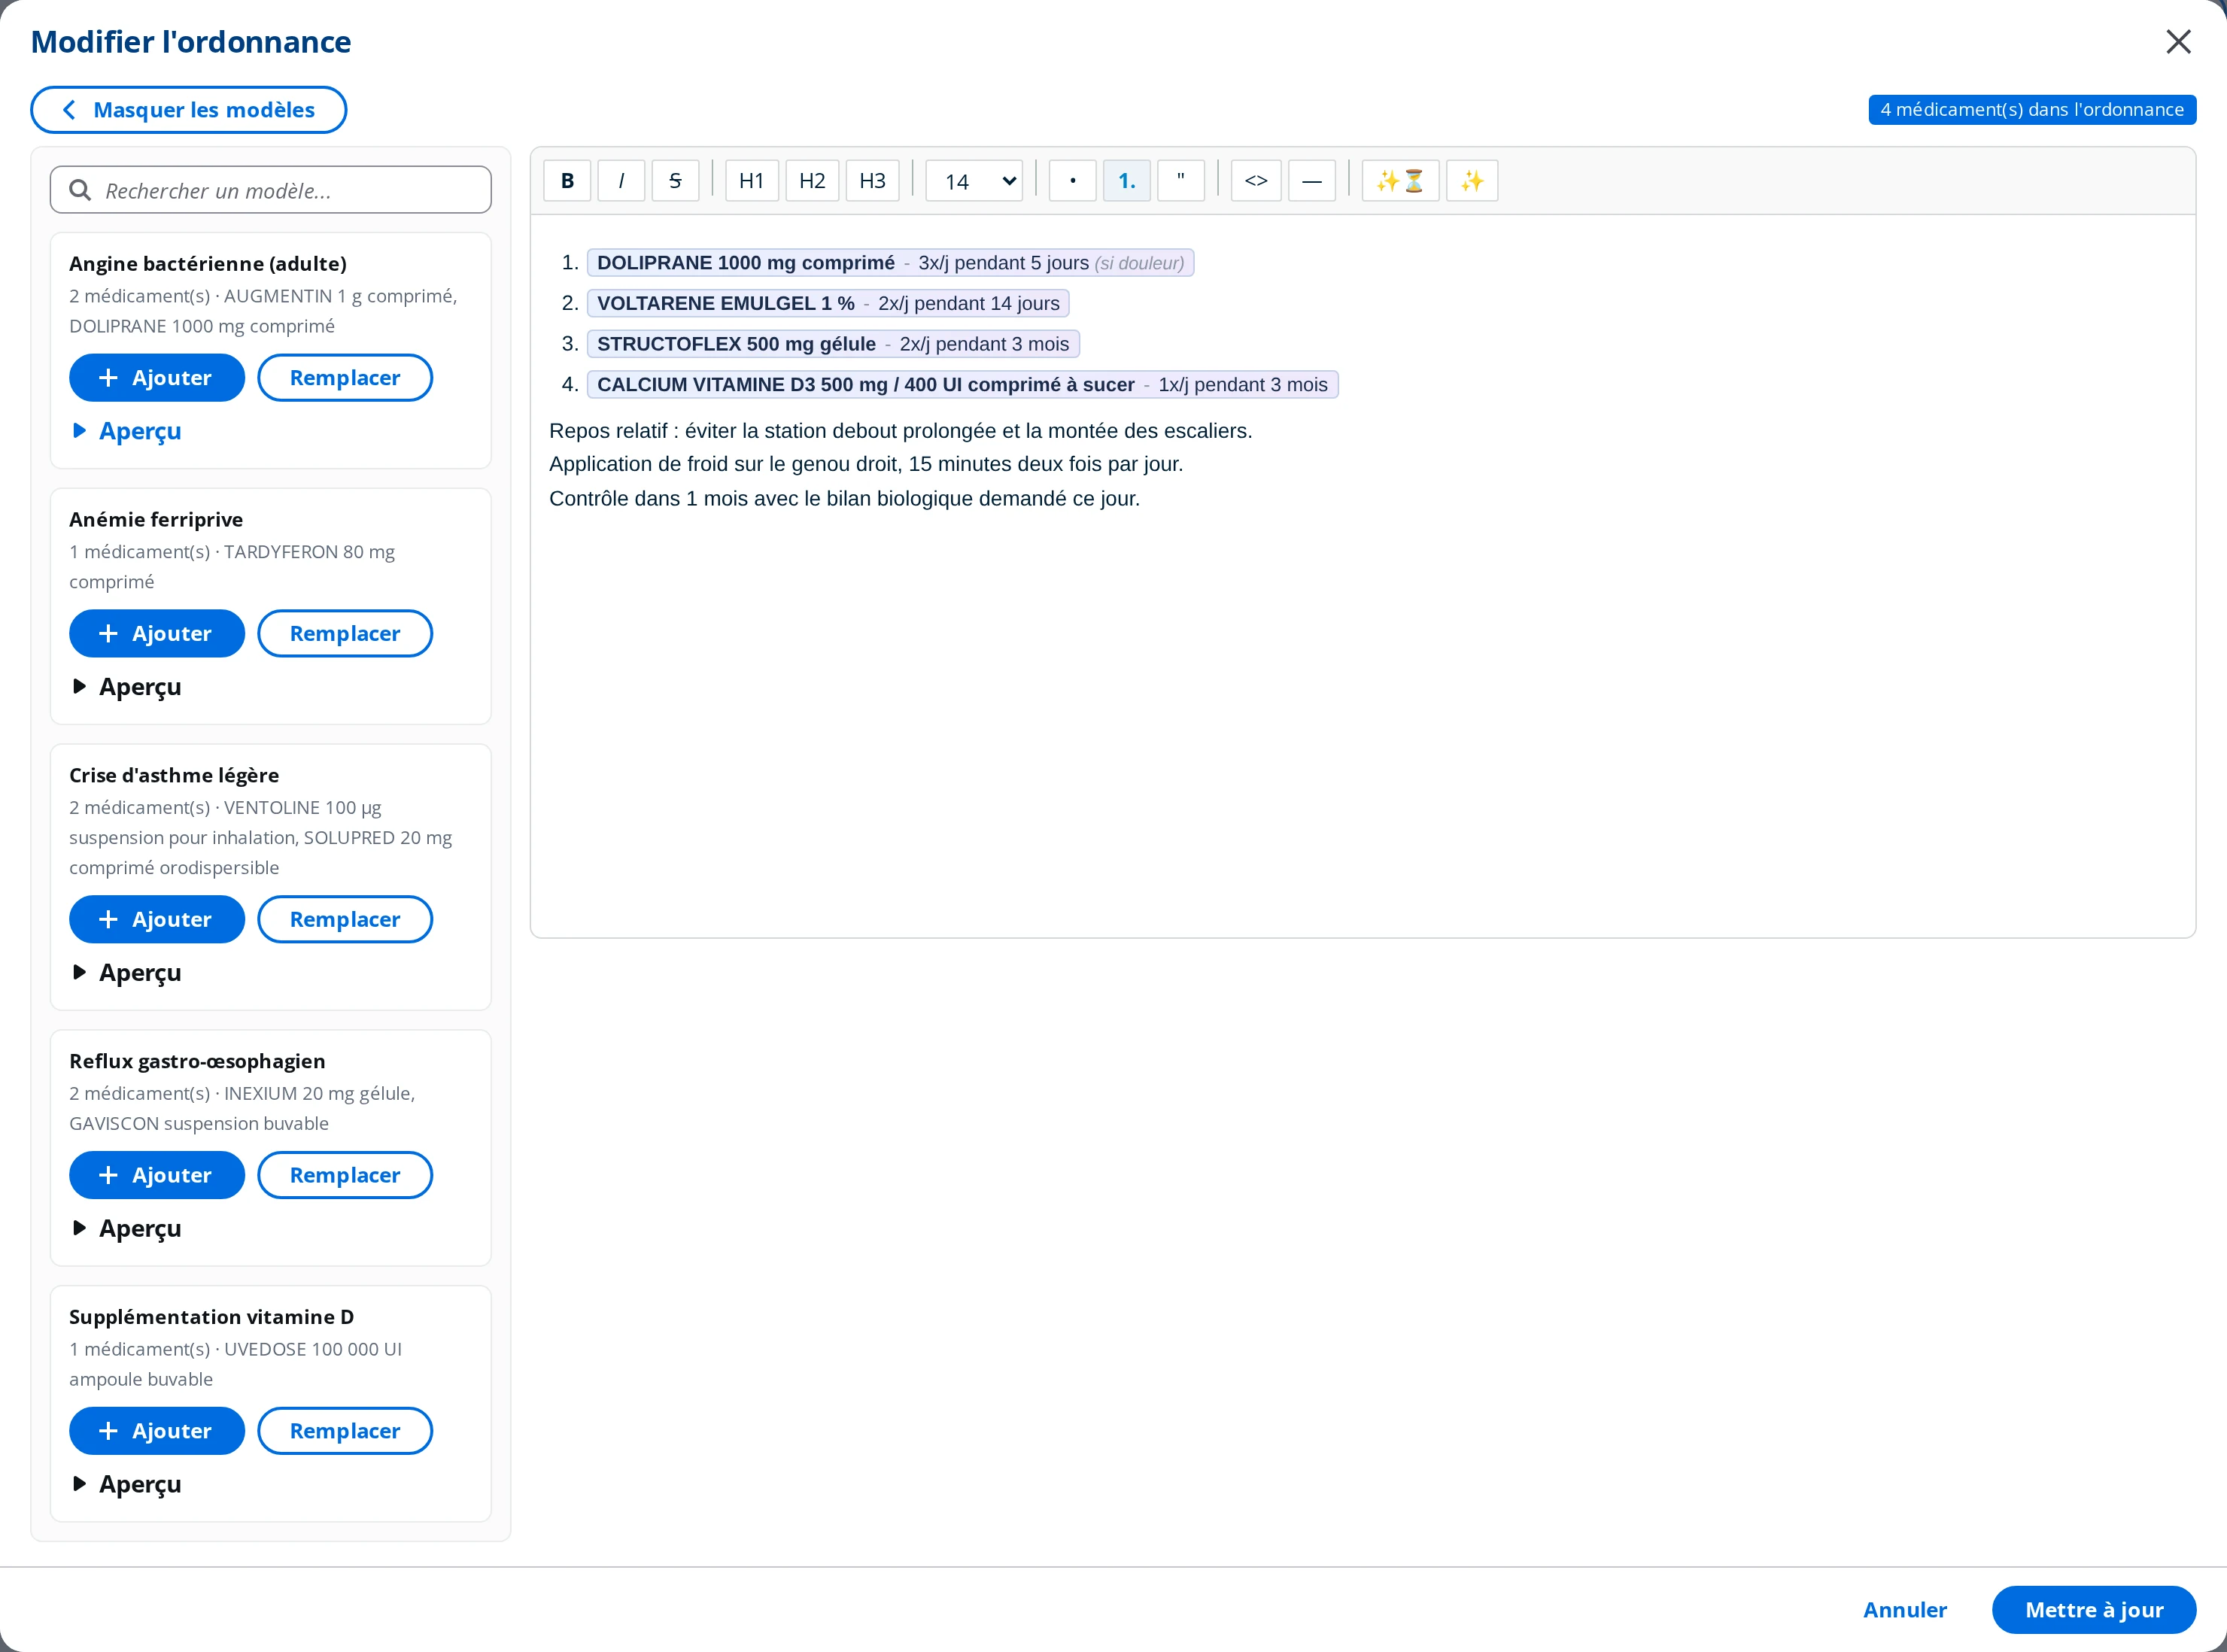This screenshot has height=1652, width=2227.
Task: Click the sparkles with hourglass AI button
Action: click(x=1400, y=181)
